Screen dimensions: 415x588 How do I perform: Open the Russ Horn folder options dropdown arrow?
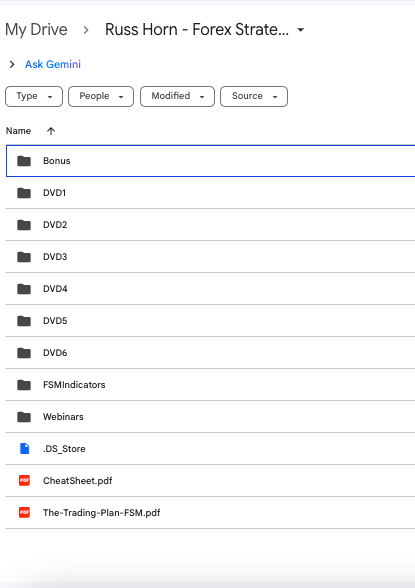[301, 30]
